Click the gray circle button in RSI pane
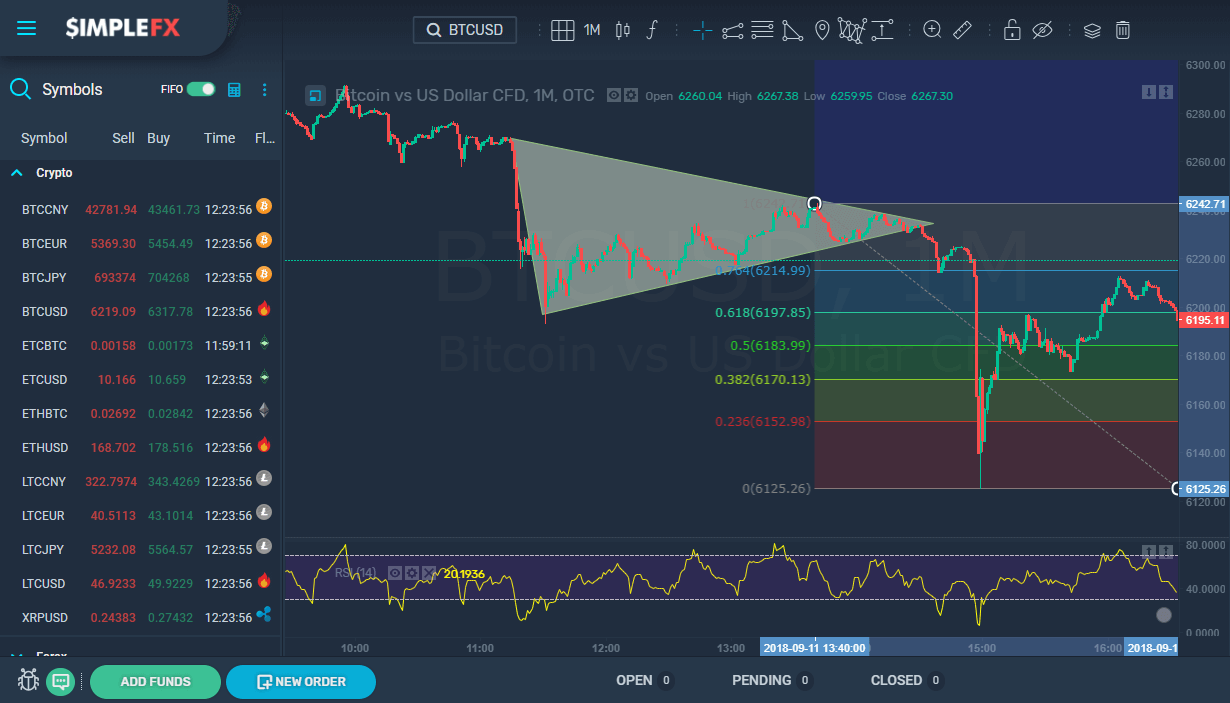The height and width of the screenshot is (703, 1230). [1163, 615]
